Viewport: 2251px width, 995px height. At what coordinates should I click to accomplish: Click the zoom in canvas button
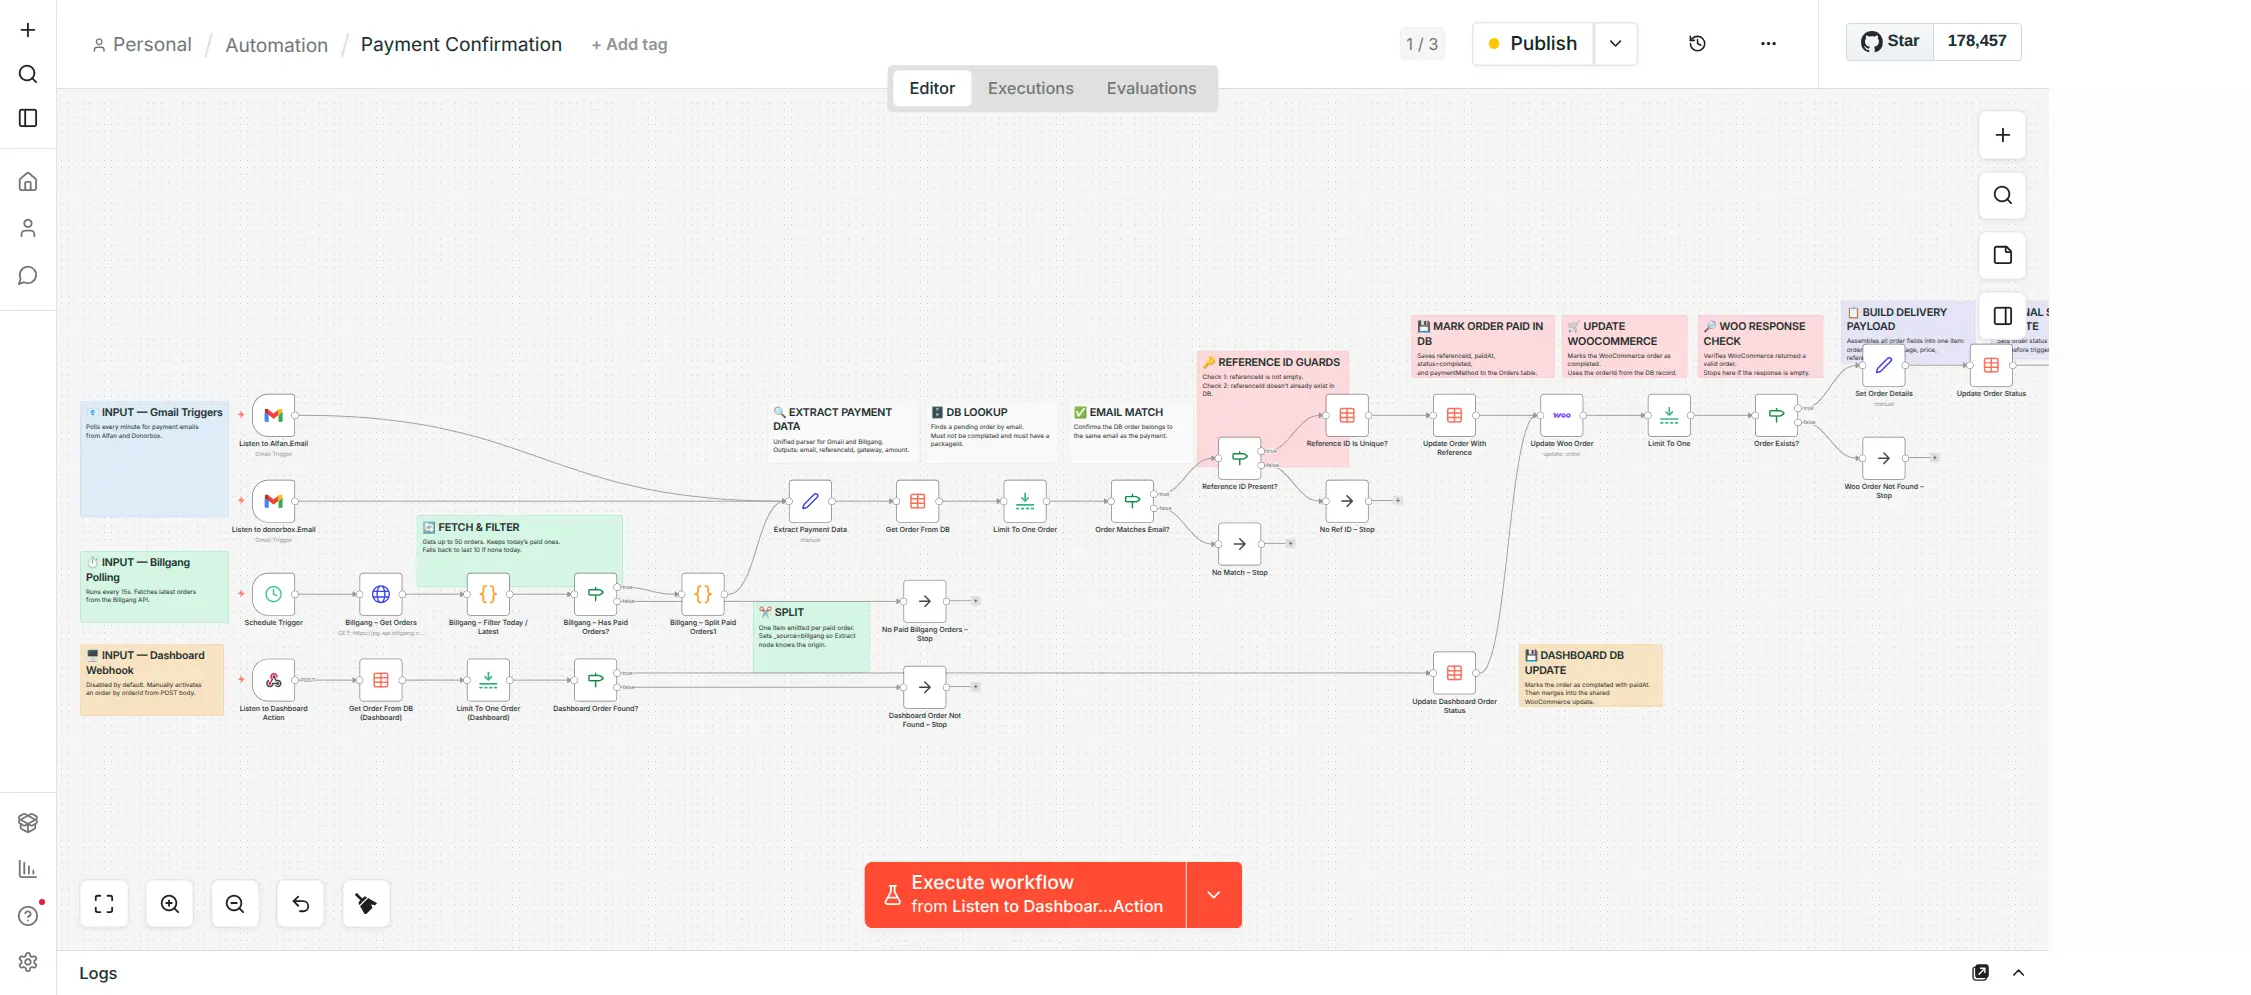(170, 904)
